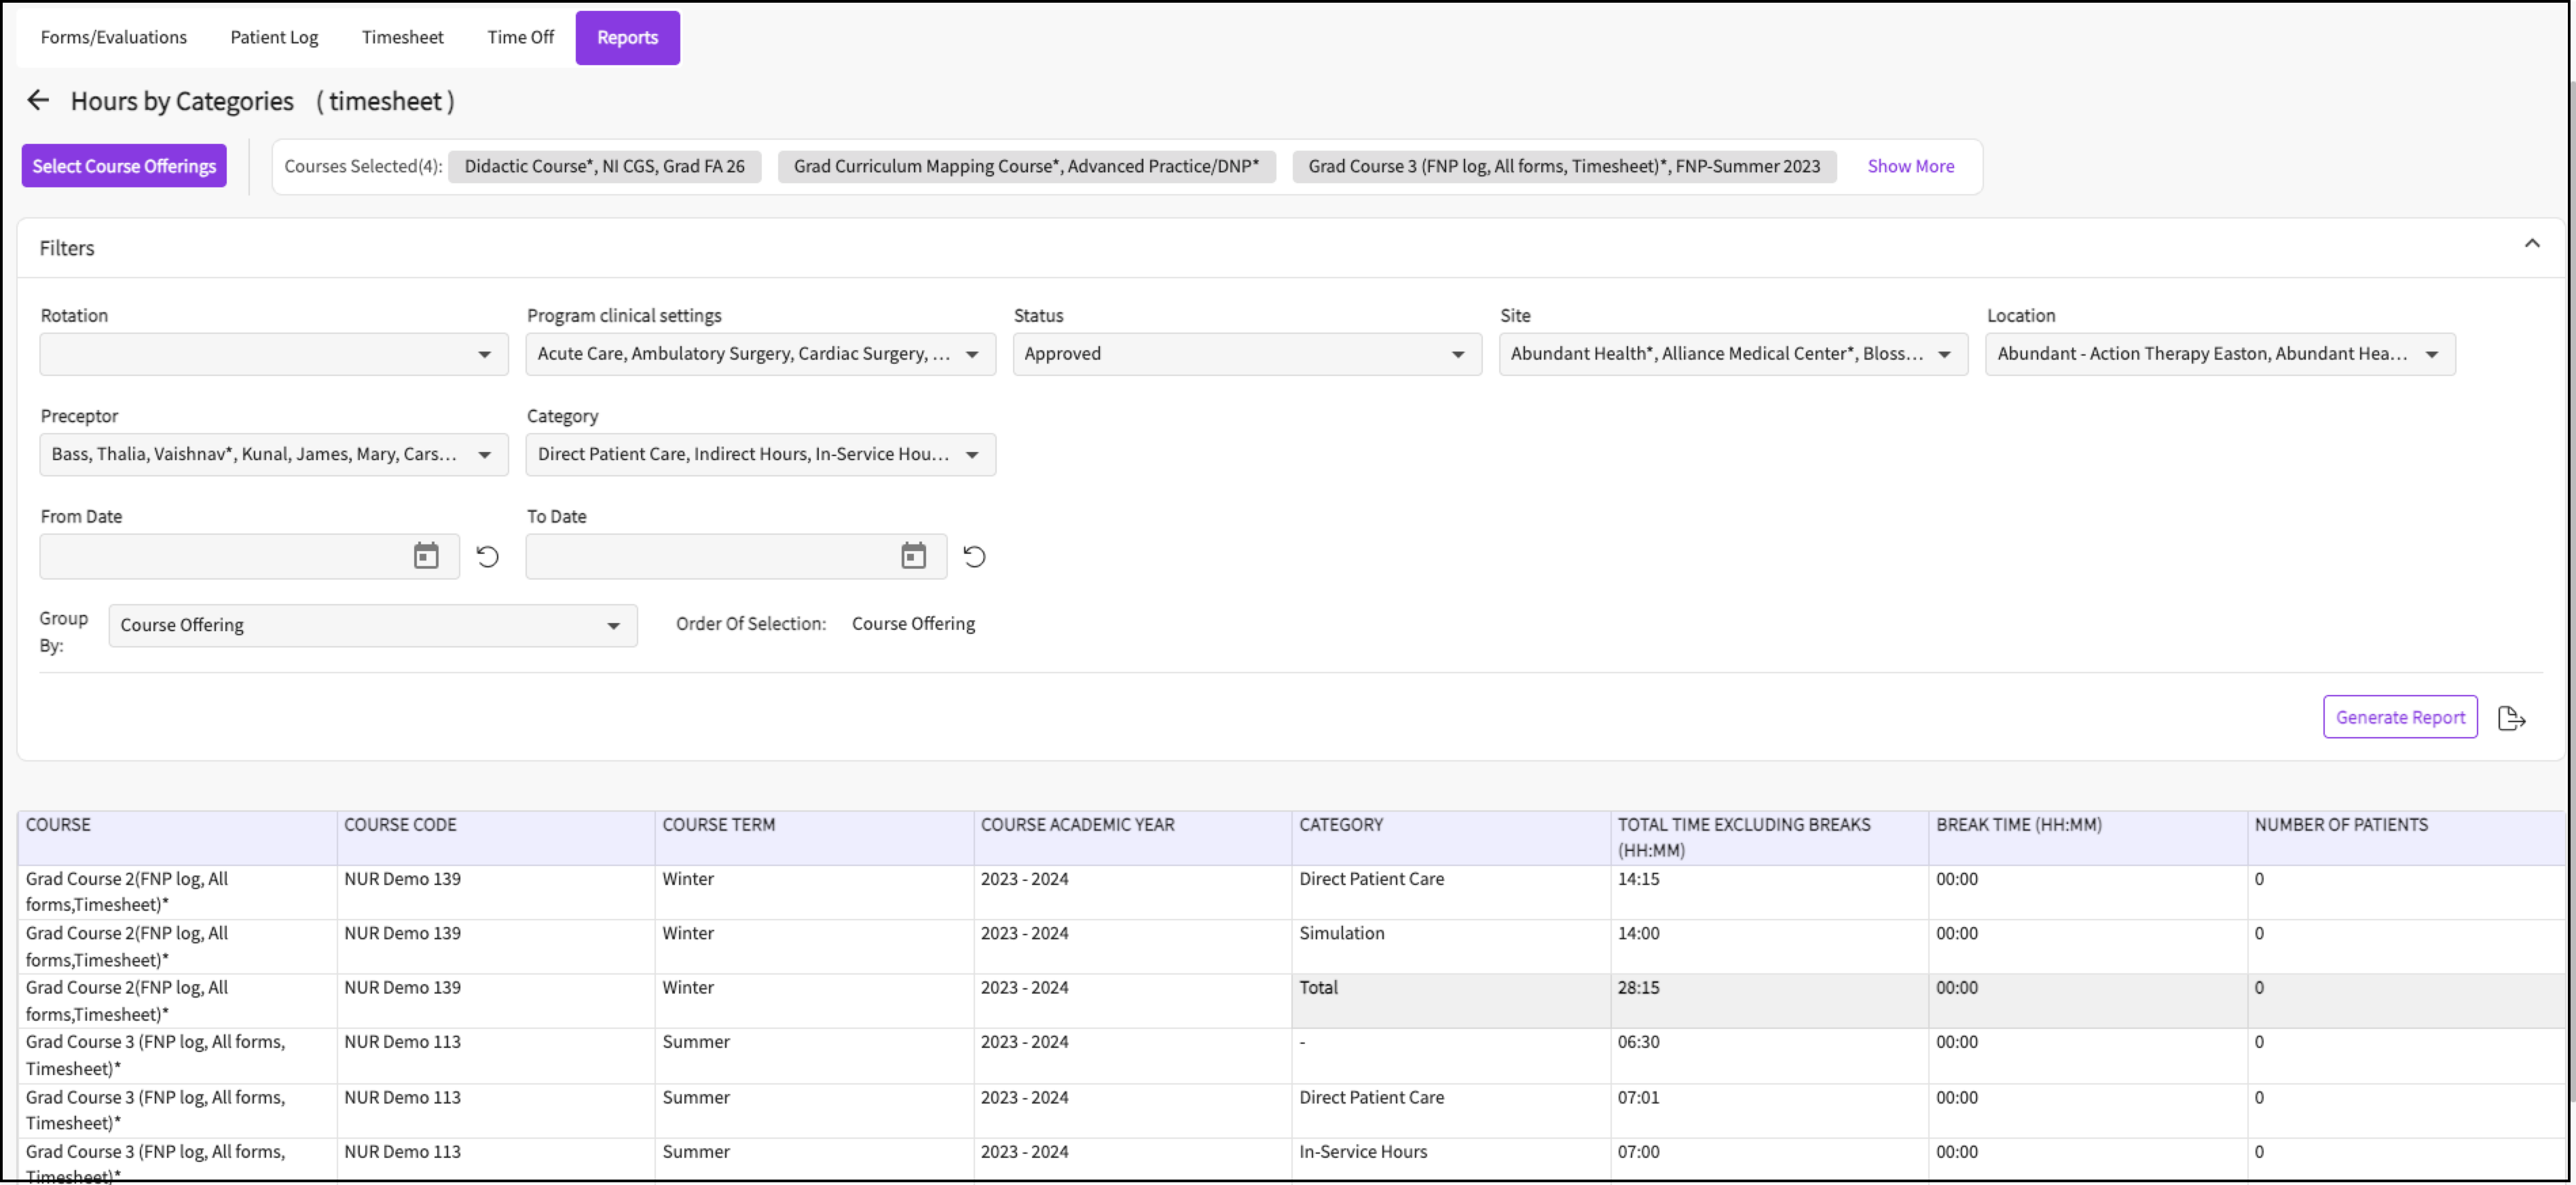Screen dimensions: 2576x1185
Task: Open the To Date calendar picker
Action: point(912,556)
